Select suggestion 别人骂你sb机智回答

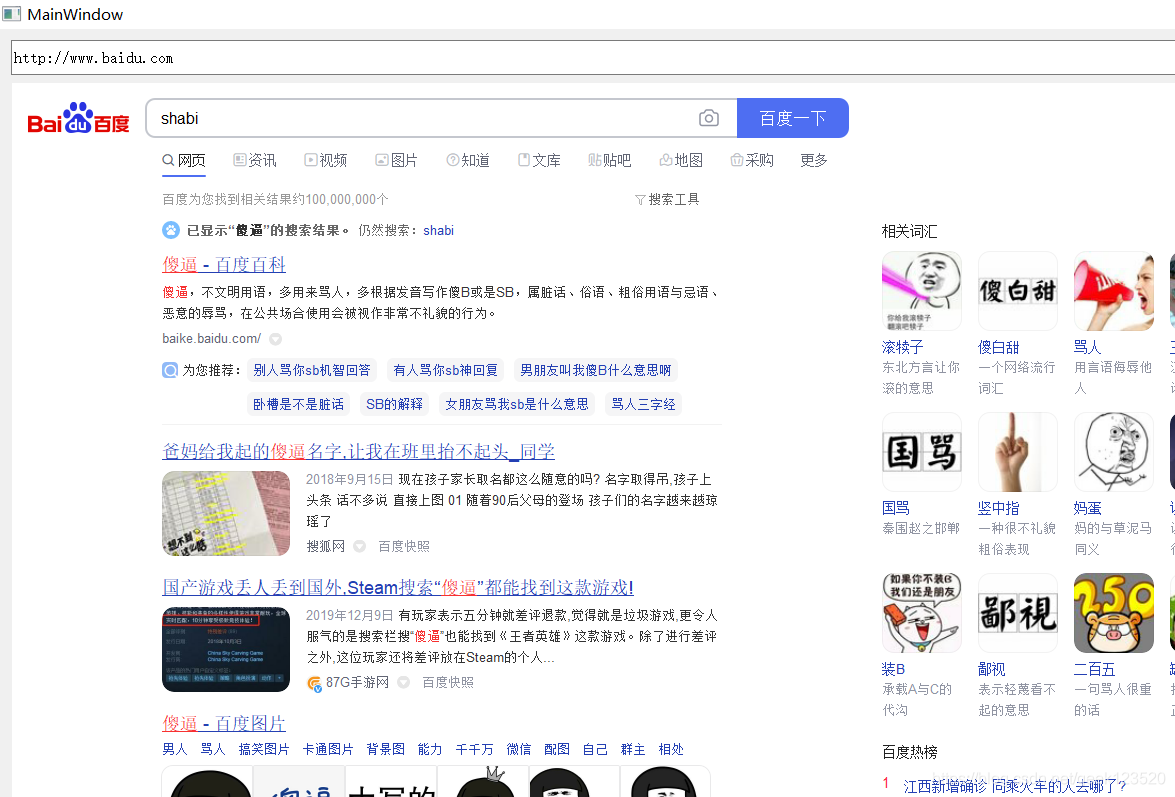312,370
